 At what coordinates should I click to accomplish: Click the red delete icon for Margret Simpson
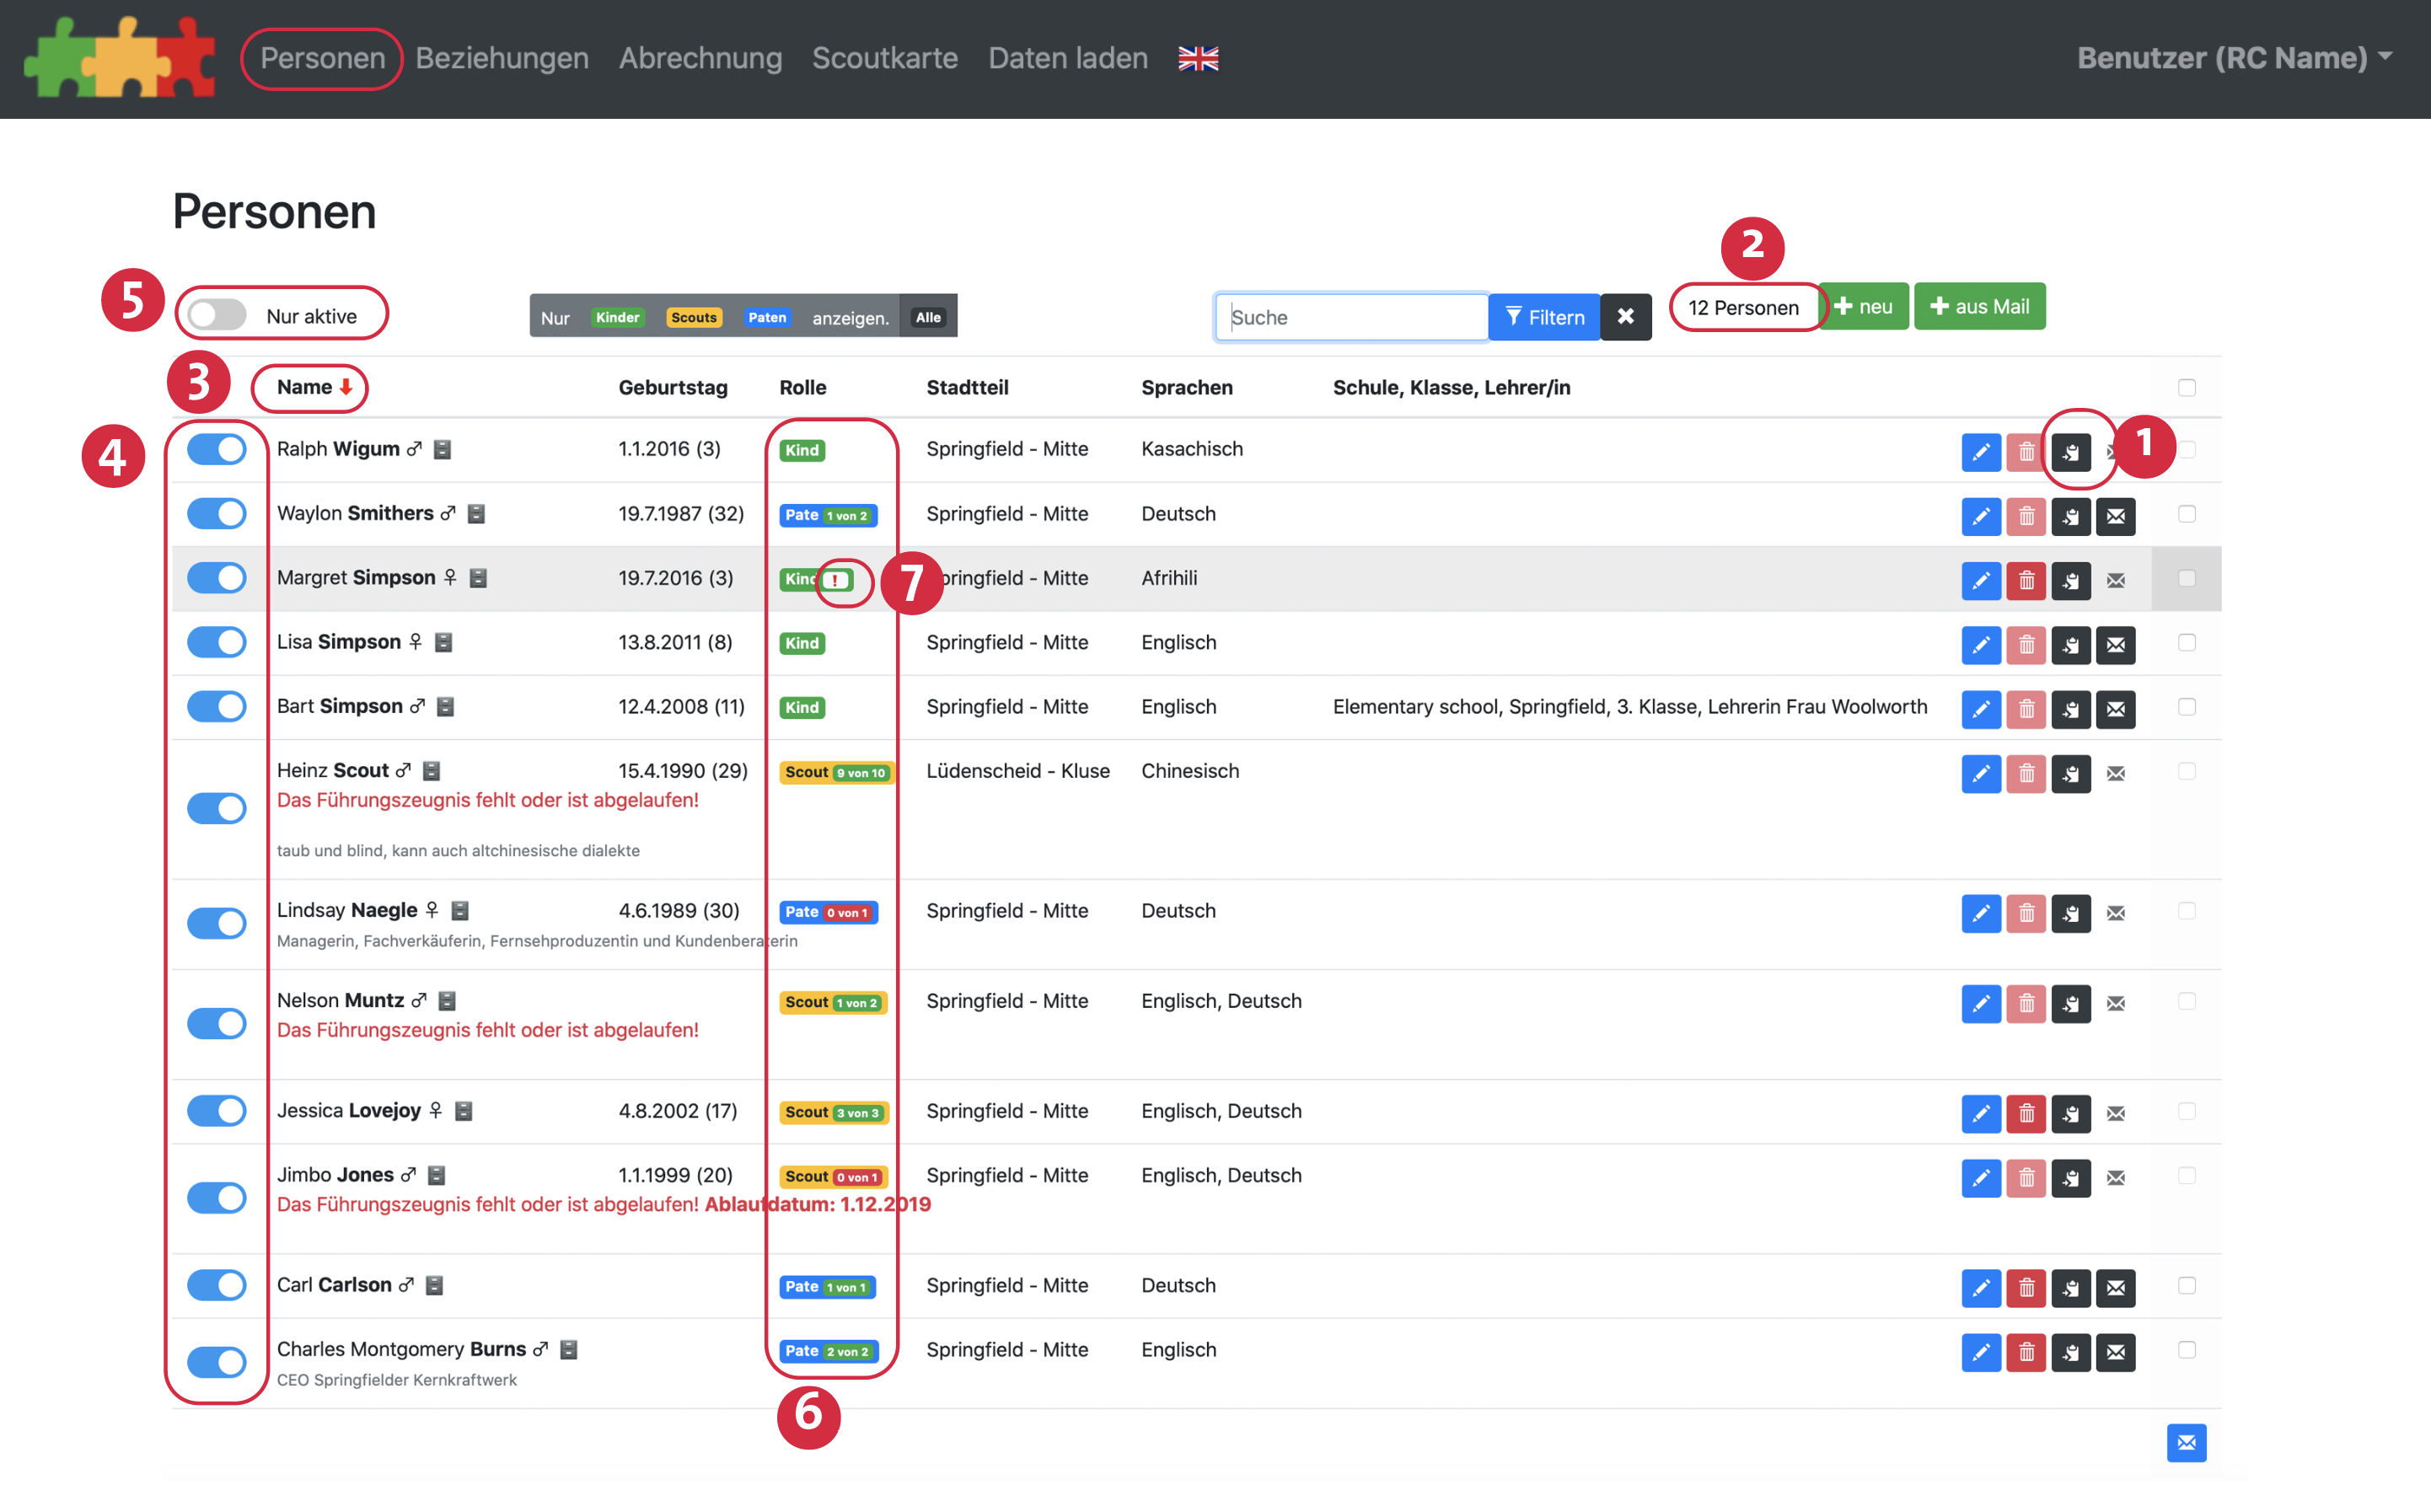(2026, 580)
